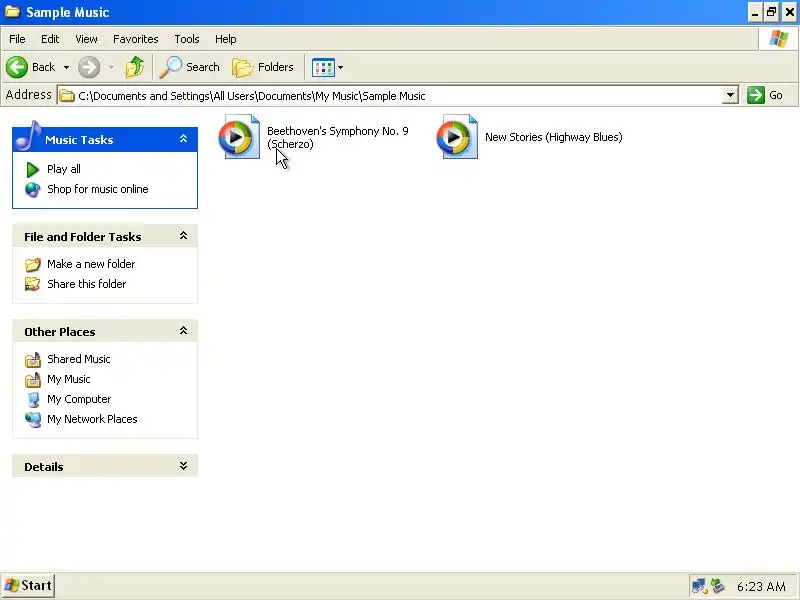The height and width of the screenshot is (600, 800).
Task: Click the Forward arrow icon
Action: click(89, 67)
